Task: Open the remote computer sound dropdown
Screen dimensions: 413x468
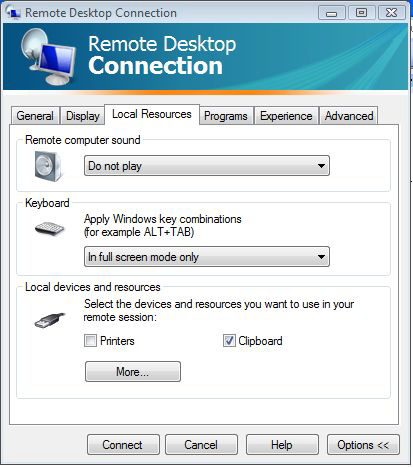Action: point(207,166)
